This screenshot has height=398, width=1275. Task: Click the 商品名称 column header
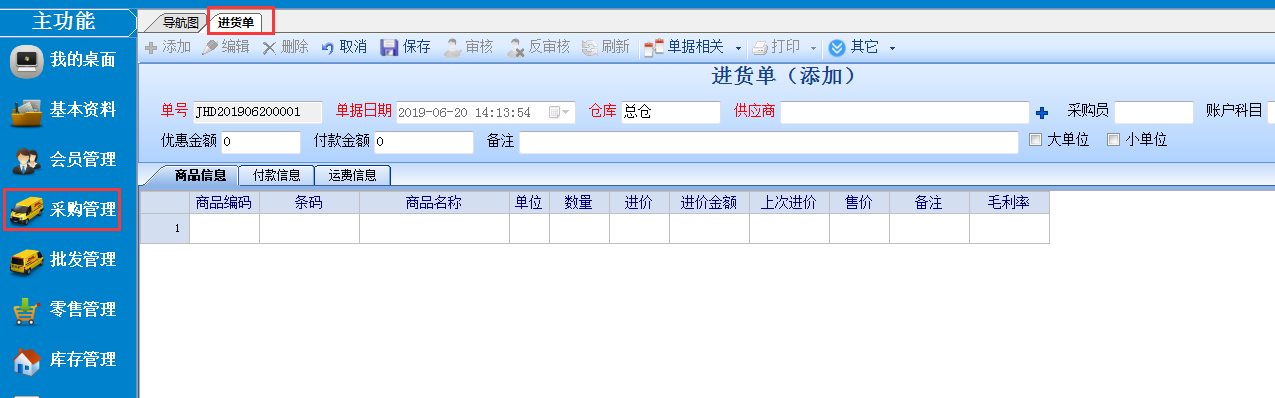coord(434,202)
